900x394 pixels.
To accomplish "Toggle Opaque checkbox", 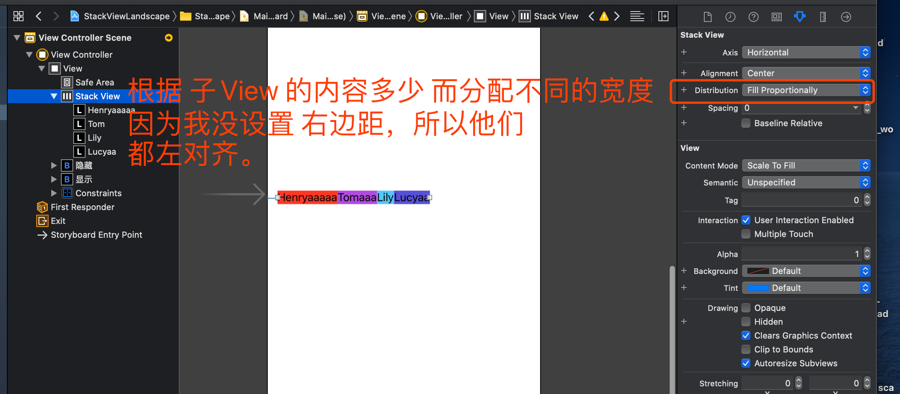I will click(746, 308).
